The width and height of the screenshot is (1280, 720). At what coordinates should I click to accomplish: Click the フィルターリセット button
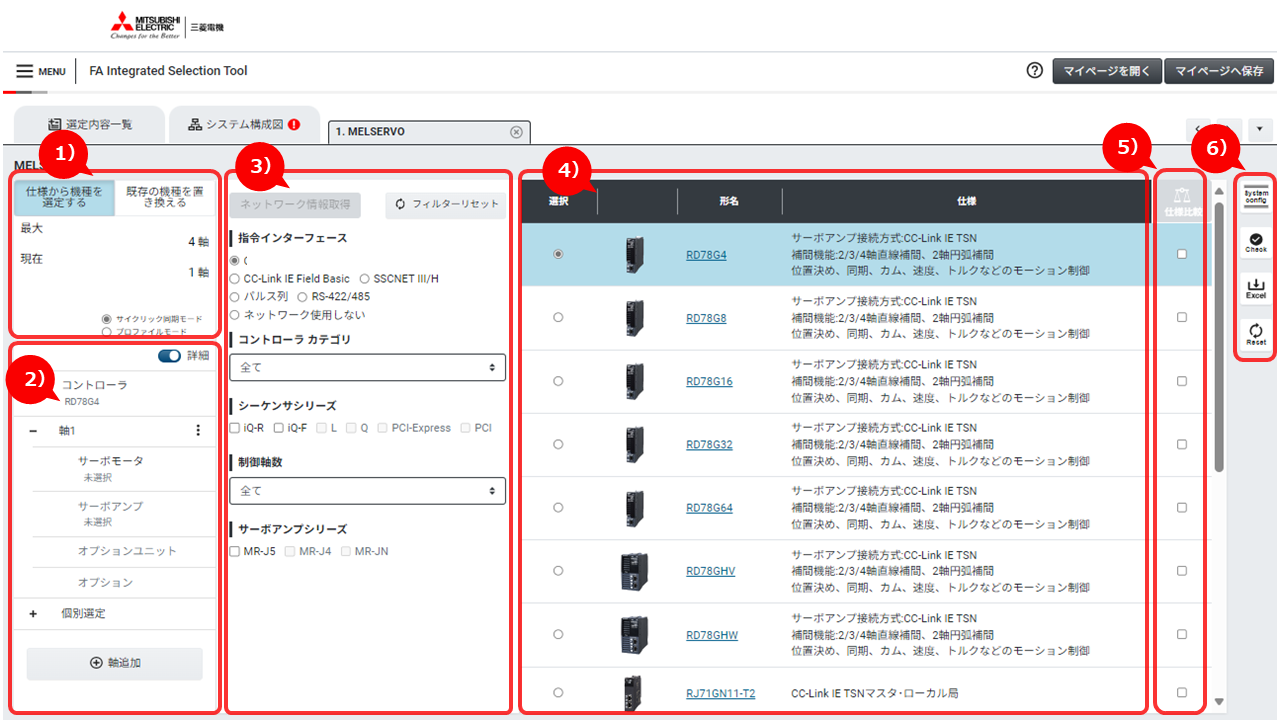446,205
